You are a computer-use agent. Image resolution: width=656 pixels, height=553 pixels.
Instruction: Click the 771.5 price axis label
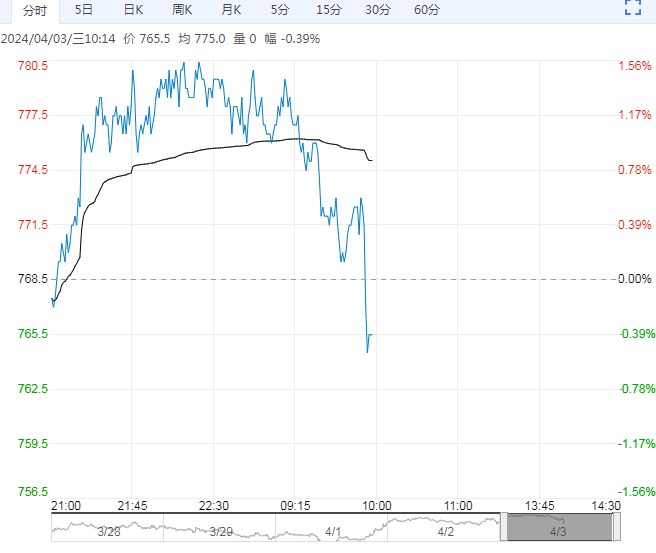click(x=33, y=225)
